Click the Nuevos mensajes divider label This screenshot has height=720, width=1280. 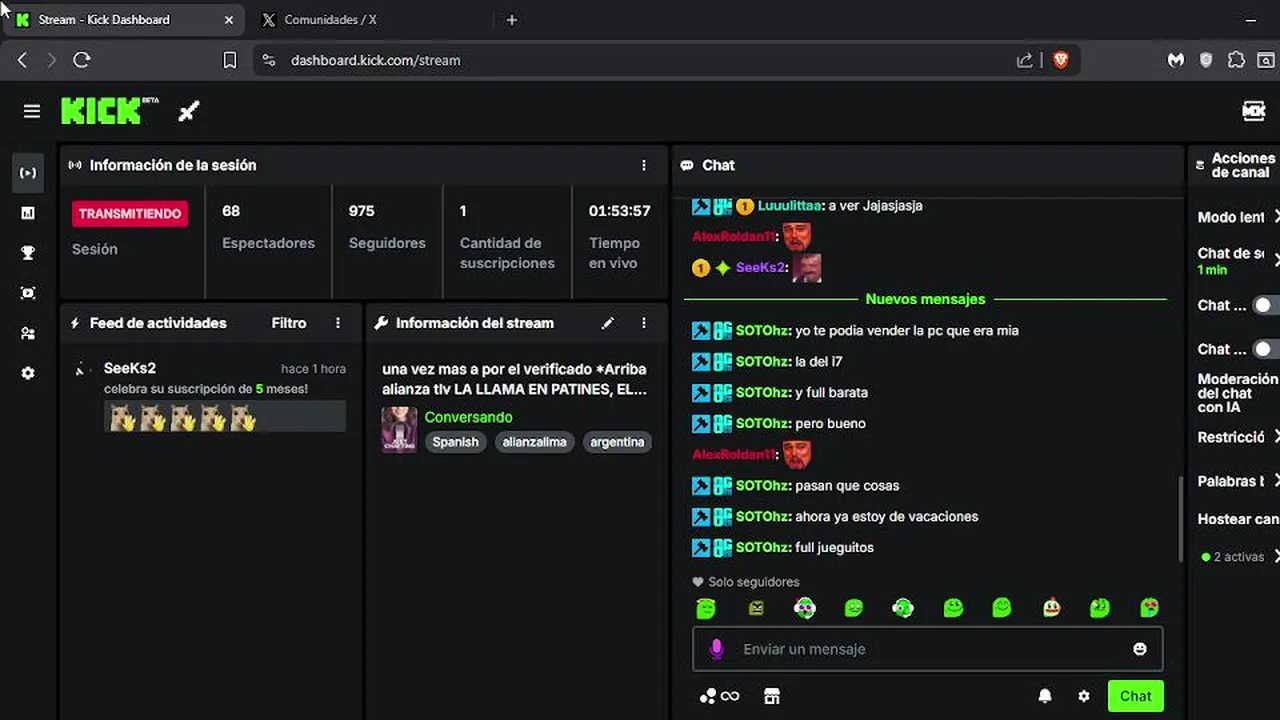(925, 299)
